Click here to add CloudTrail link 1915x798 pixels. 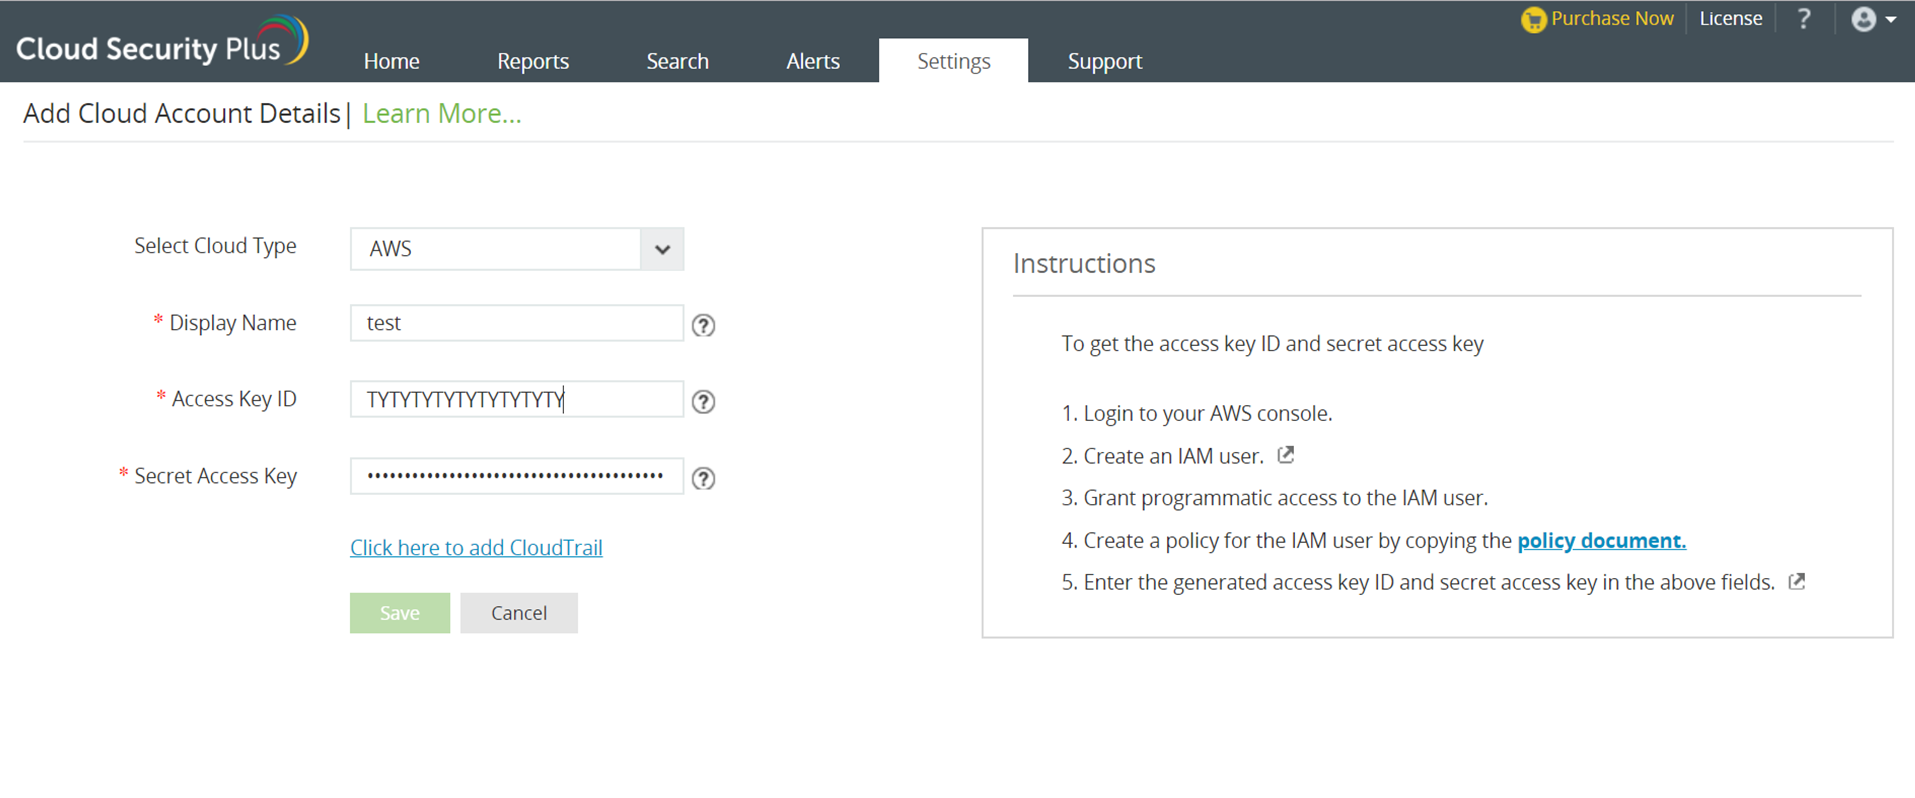(x=476, y=548)
